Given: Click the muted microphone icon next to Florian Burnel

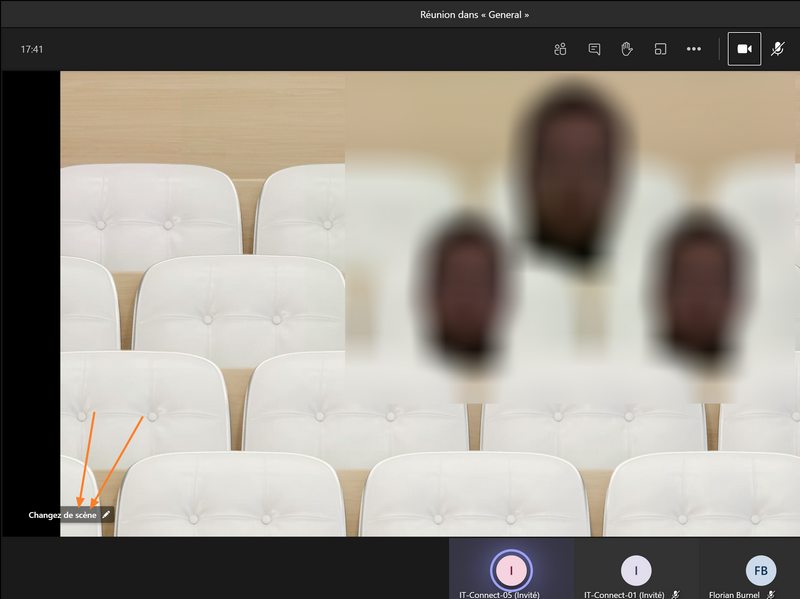Looking at the screenshot, I should [x=772, y=594].
